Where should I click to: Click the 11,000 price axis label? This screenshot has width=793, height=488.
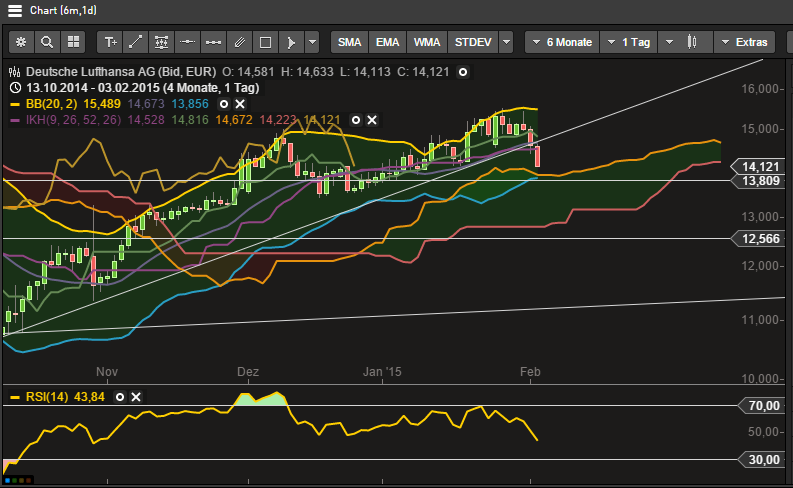(760, 320)
